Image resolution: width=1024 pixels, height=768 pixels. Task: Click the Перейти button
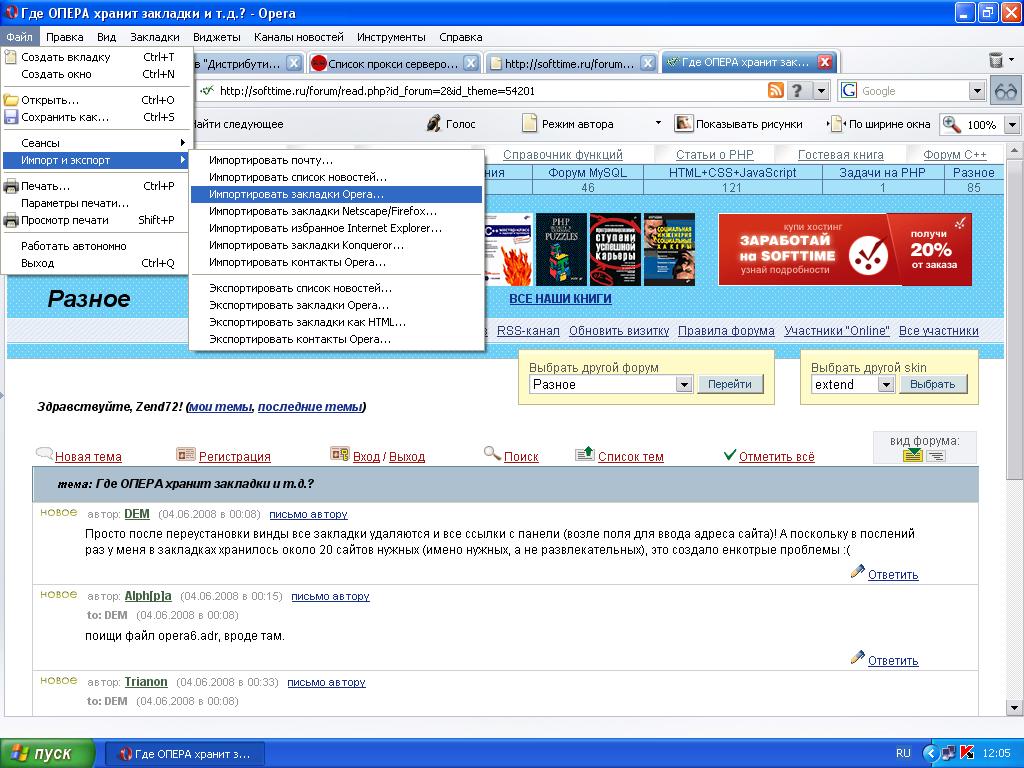pyautogui.click(x=729, y=384)
